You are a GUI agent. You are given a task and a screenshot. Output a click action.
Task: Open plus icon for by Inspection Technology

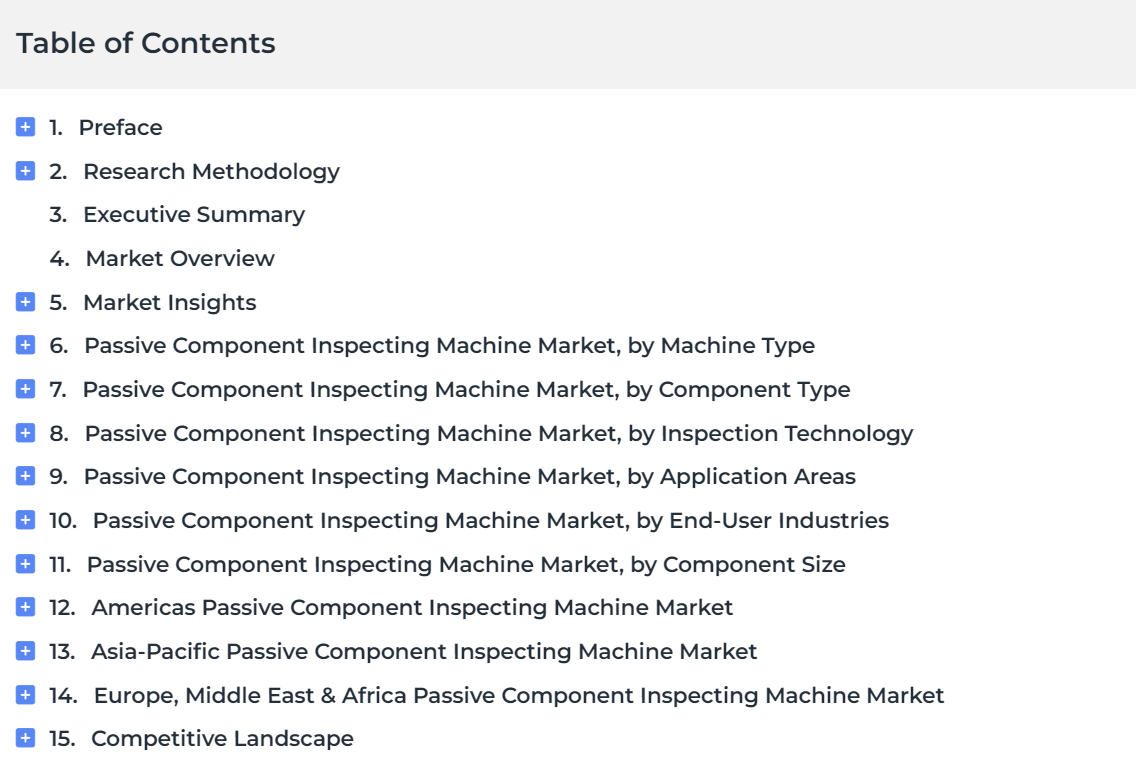point(25,433)
